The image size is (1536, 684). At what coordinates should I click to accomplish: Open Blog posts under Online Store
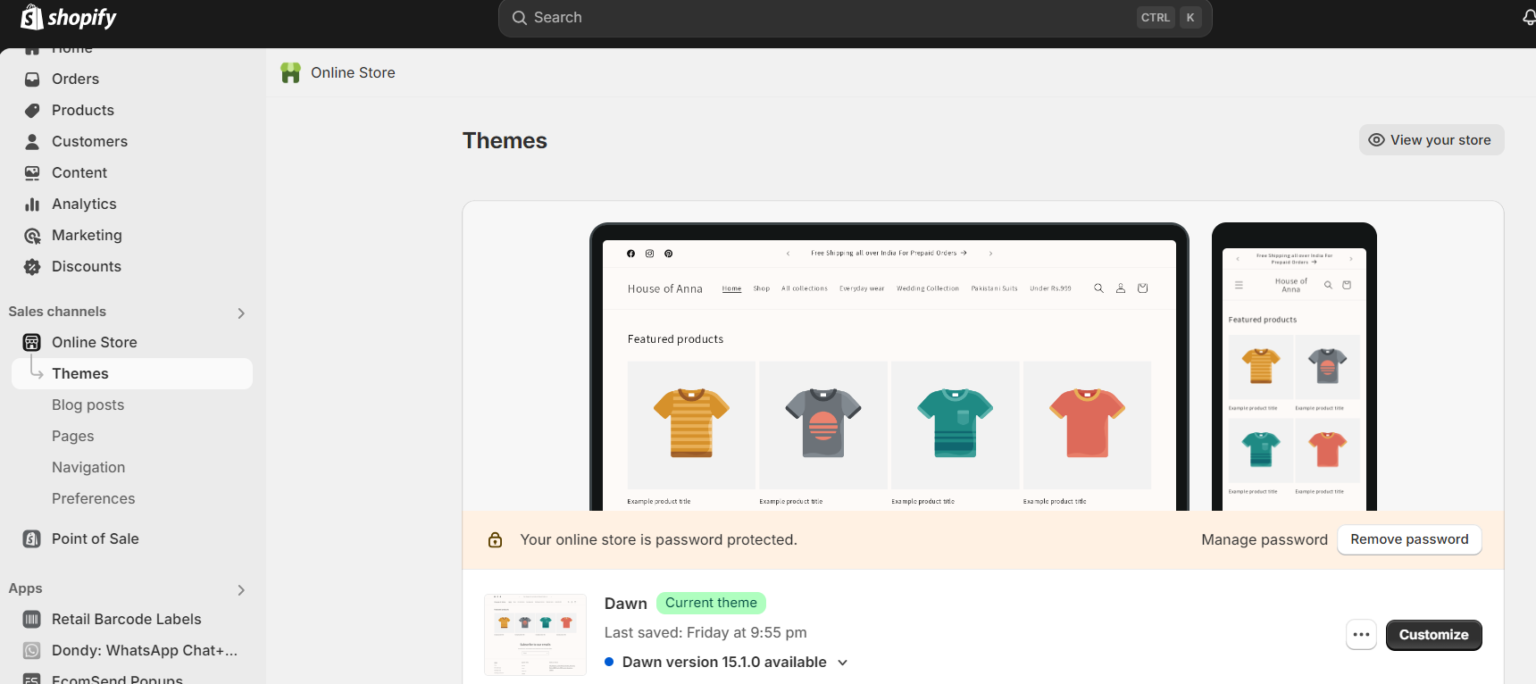pyautogui.click(x=88, y=405)
